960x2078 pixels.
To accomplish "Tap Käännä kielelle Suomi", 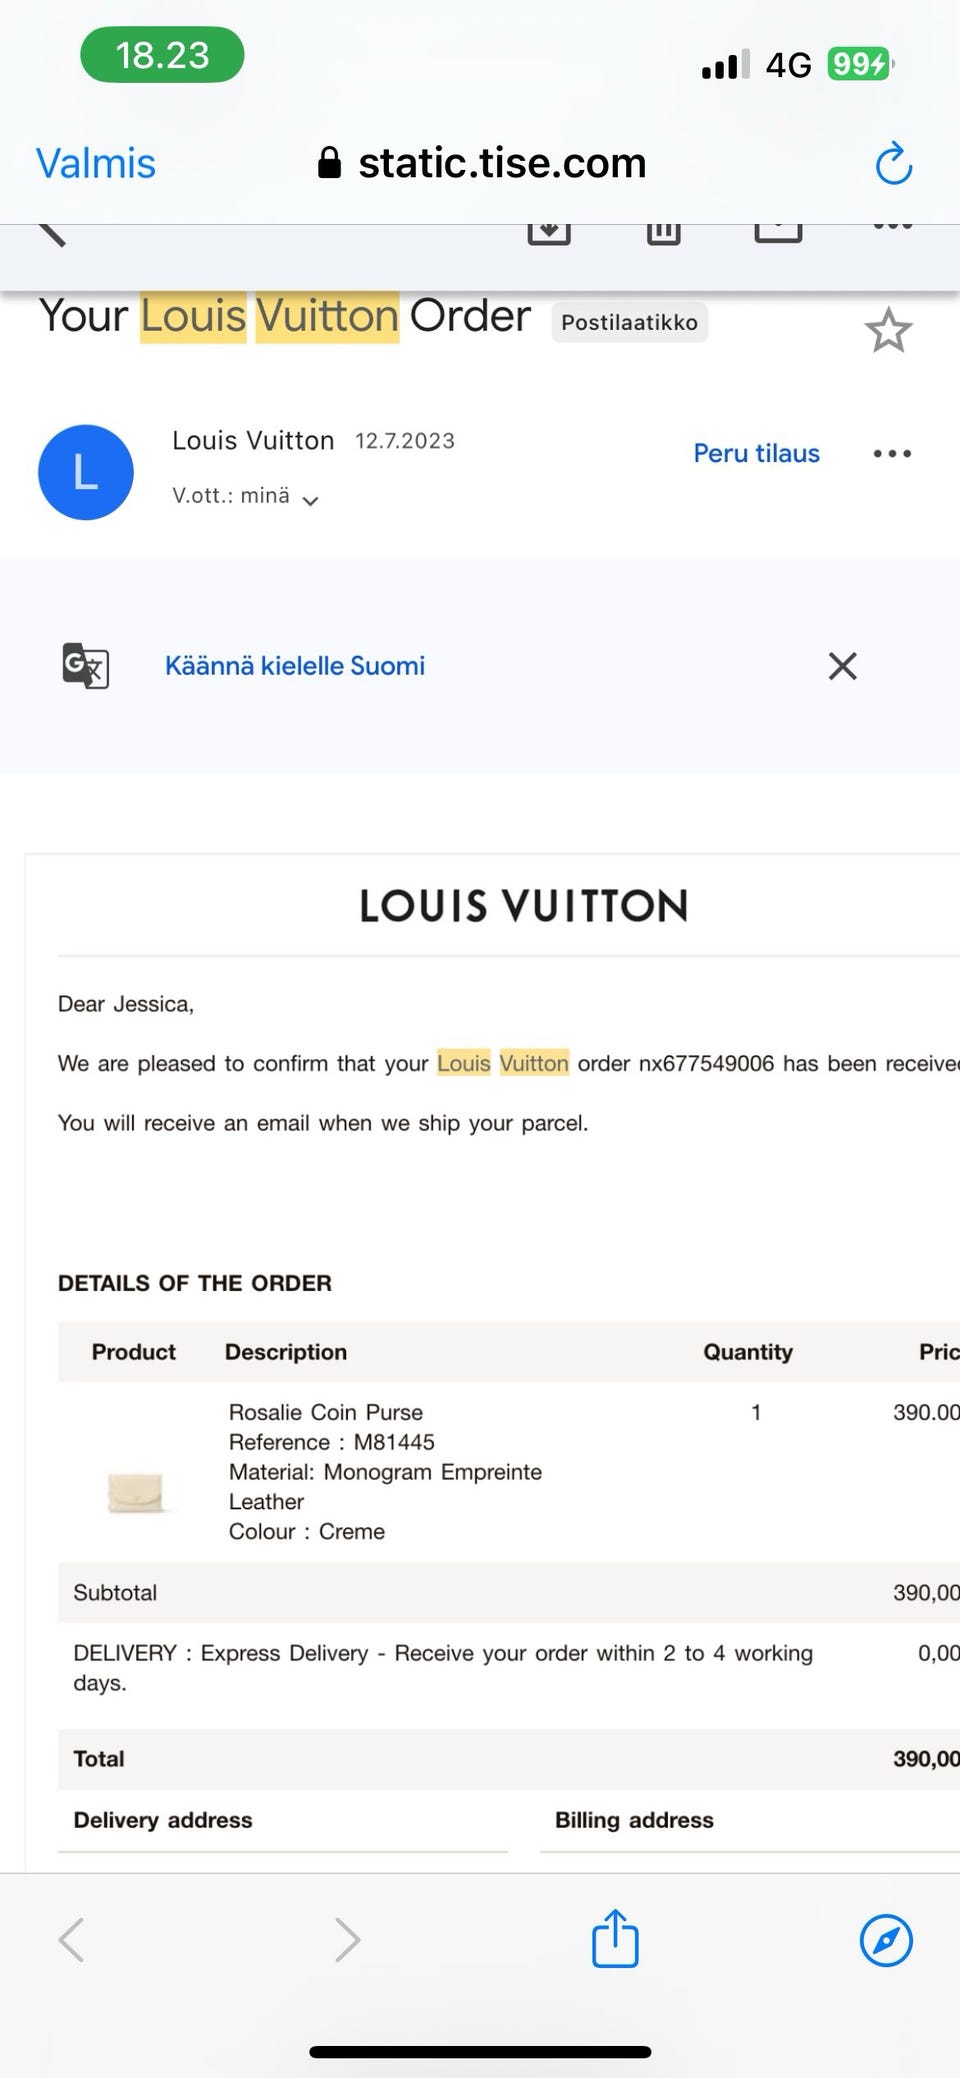I will (x=295, y=666).
